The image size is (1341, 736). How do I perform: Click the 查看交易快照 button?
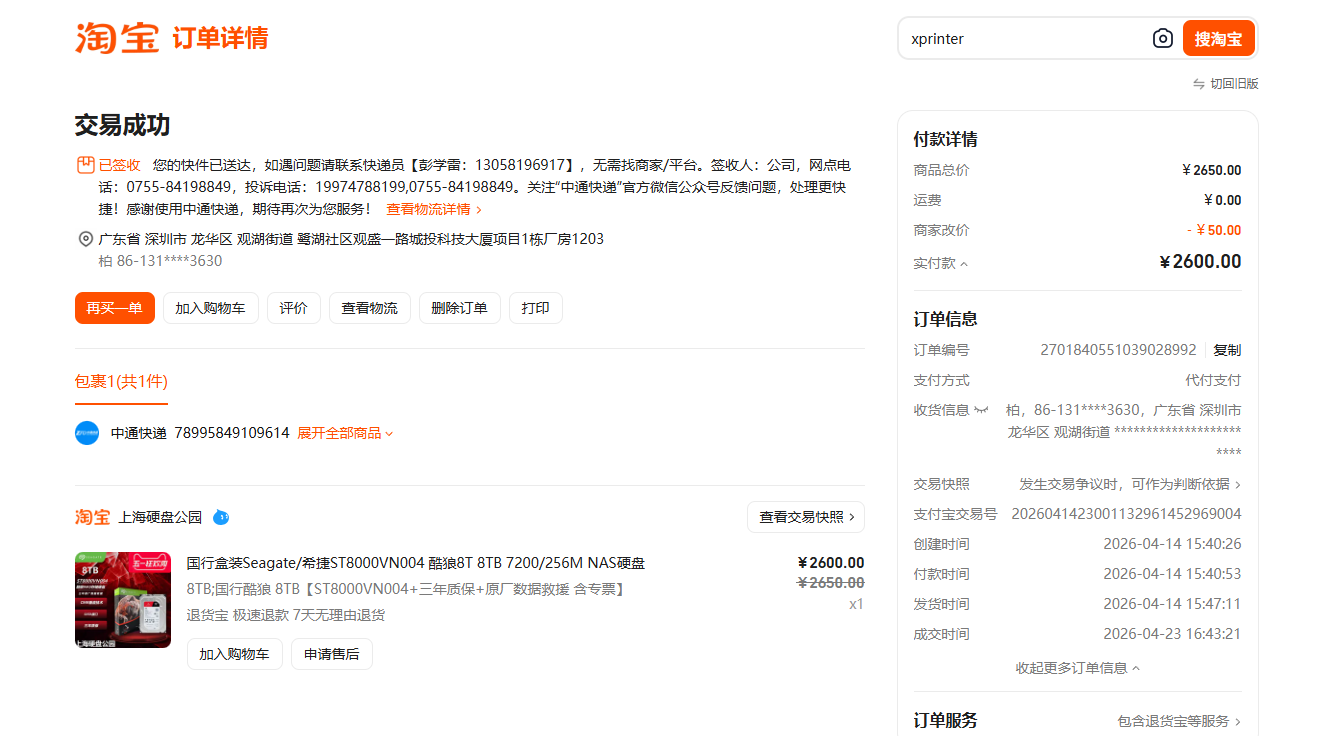805,517
